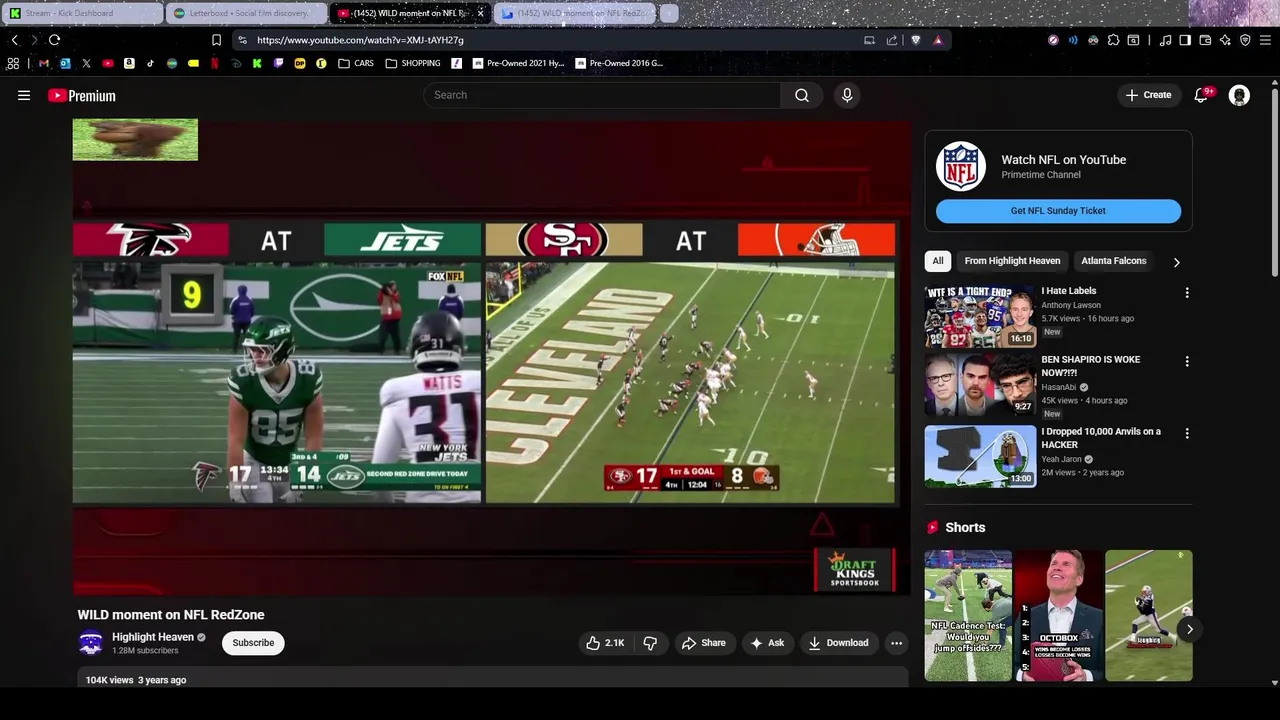Switch to the second WILD moment YouTube tab
The width and height of the screenshot is (1280, 720).
click(576, 13)
